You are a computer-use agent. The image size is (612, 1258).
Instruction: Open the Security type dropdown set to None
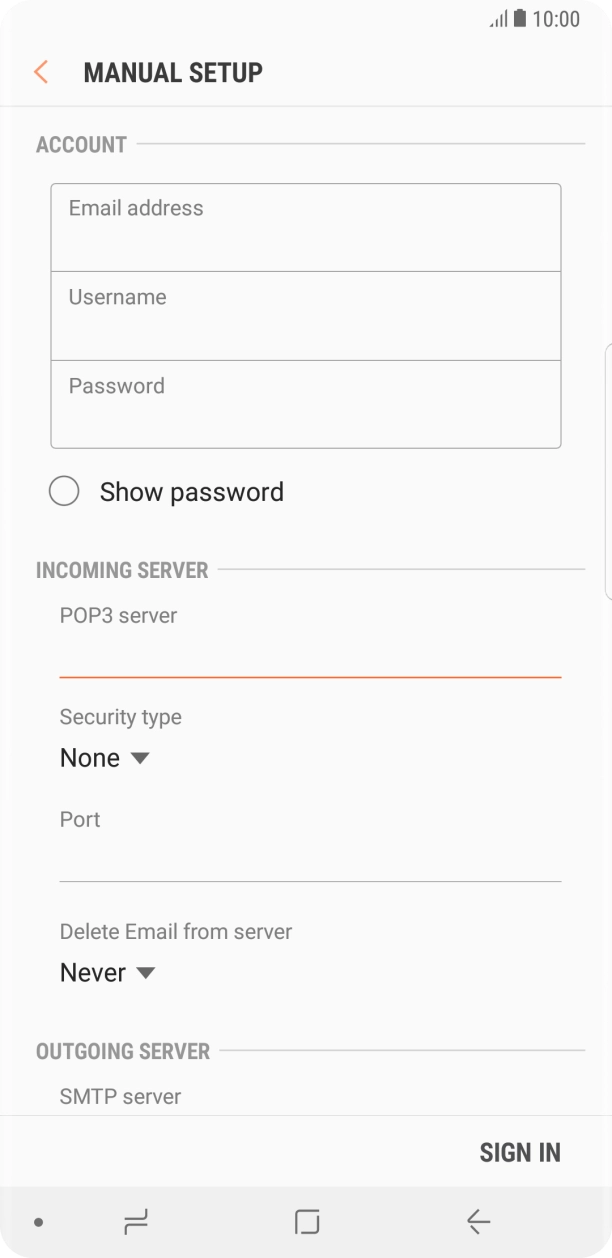coord(103,758)
